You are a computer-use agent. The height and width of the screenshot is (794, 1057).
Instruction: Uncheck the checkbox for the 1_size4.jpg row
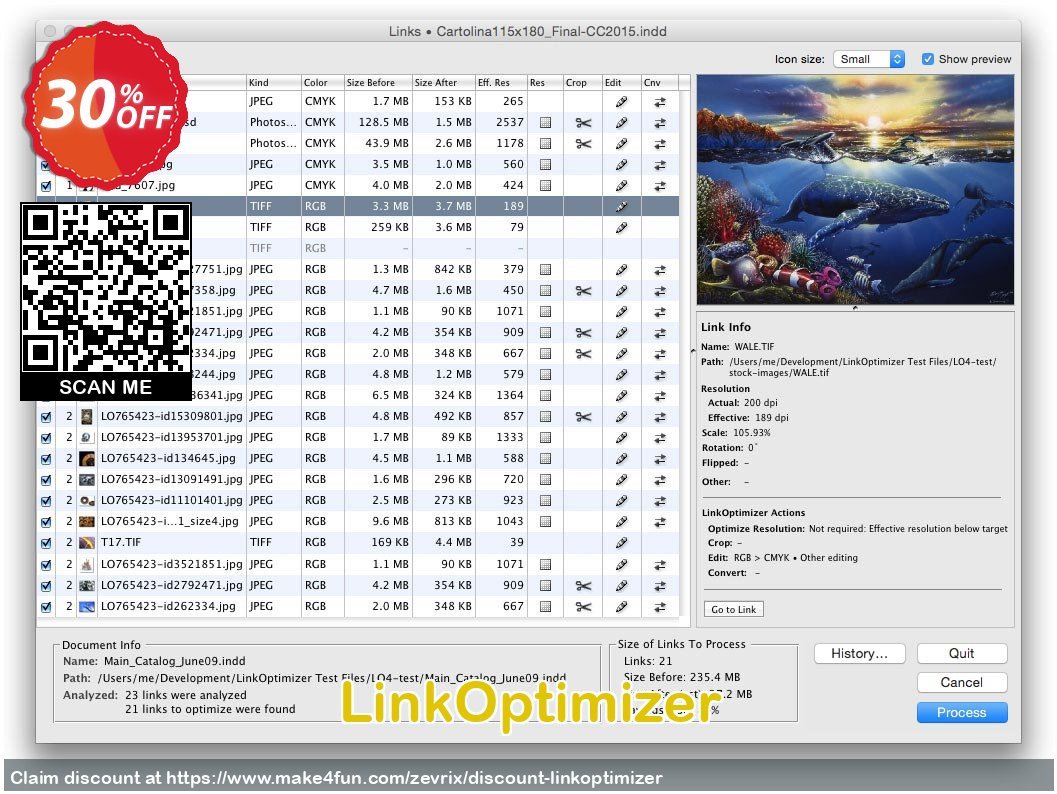coord(46,522)
